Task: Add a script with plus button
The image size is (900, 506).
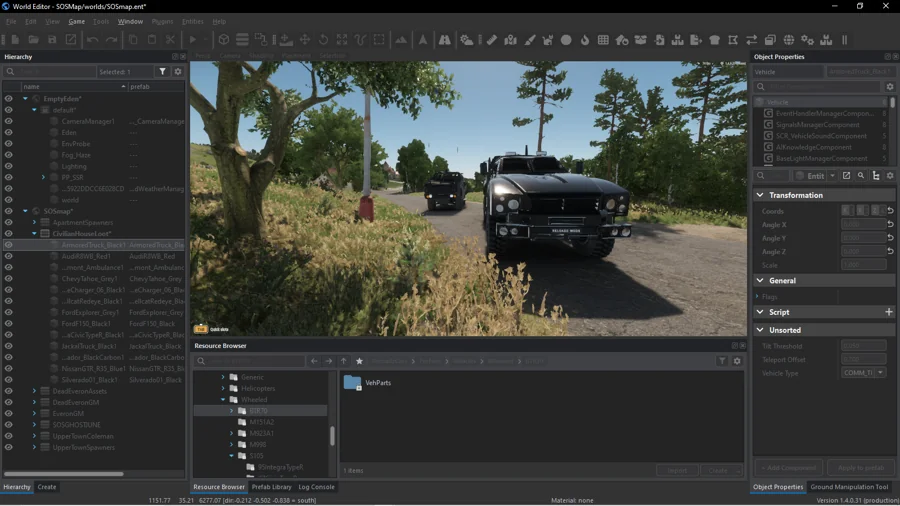Action: [889, 312]
